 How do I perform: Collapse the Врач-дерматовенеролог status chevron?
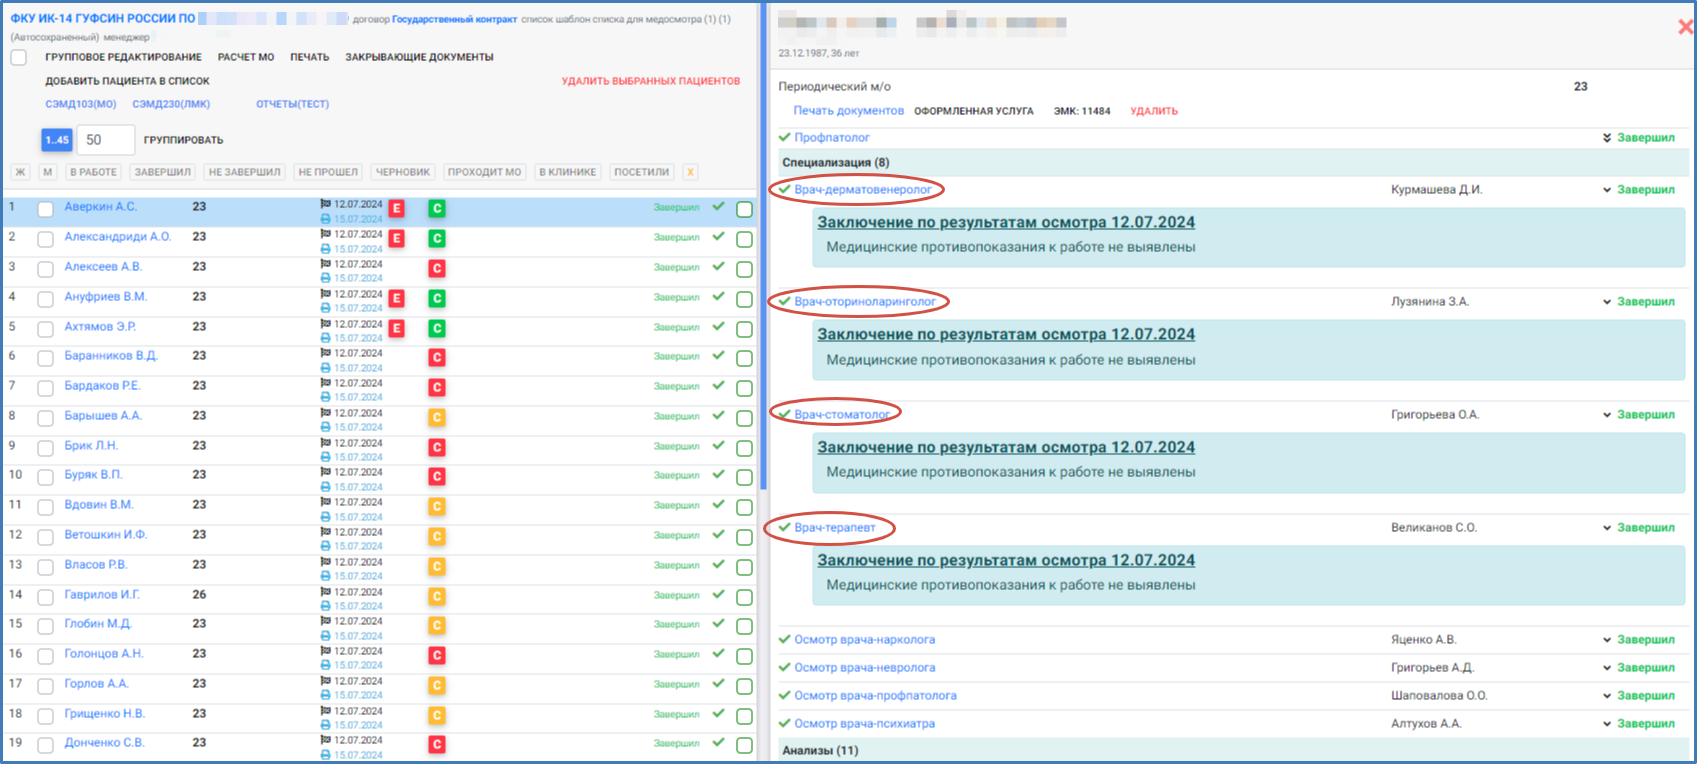click(1606, 190)
